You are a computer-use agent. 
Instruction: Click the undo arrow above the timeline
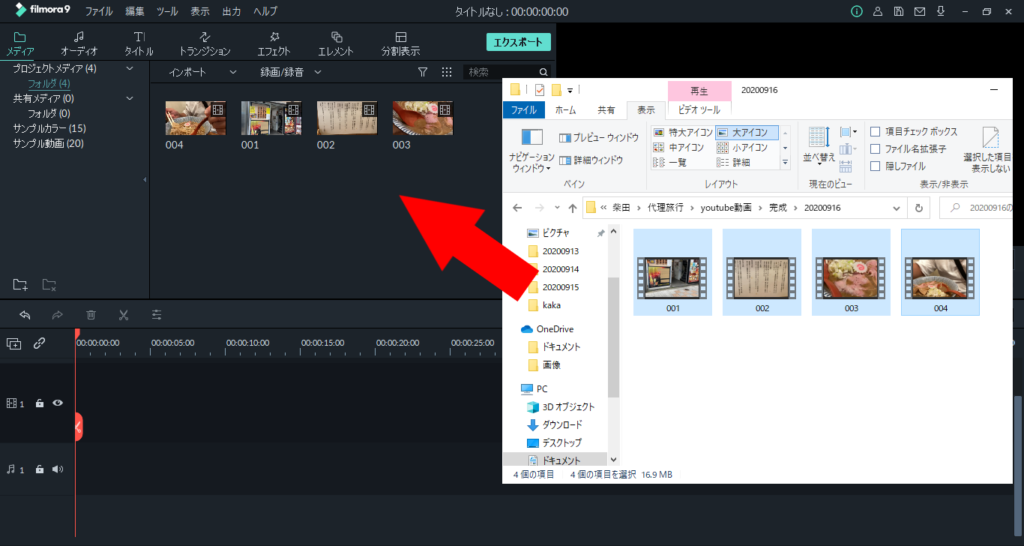click(x=25, y=314)
